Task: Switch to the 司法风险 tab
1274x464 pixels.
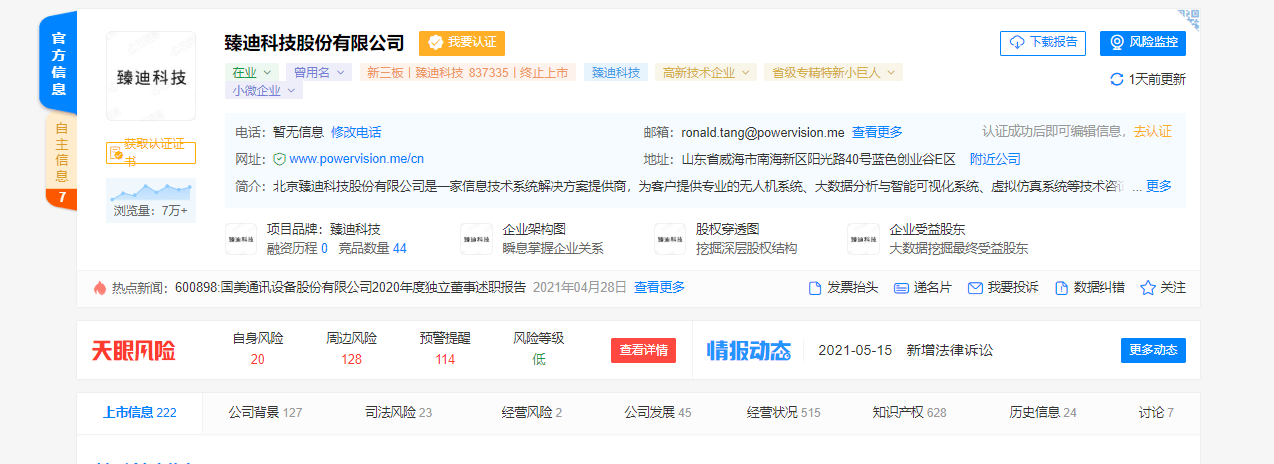Action: point(398,412)
